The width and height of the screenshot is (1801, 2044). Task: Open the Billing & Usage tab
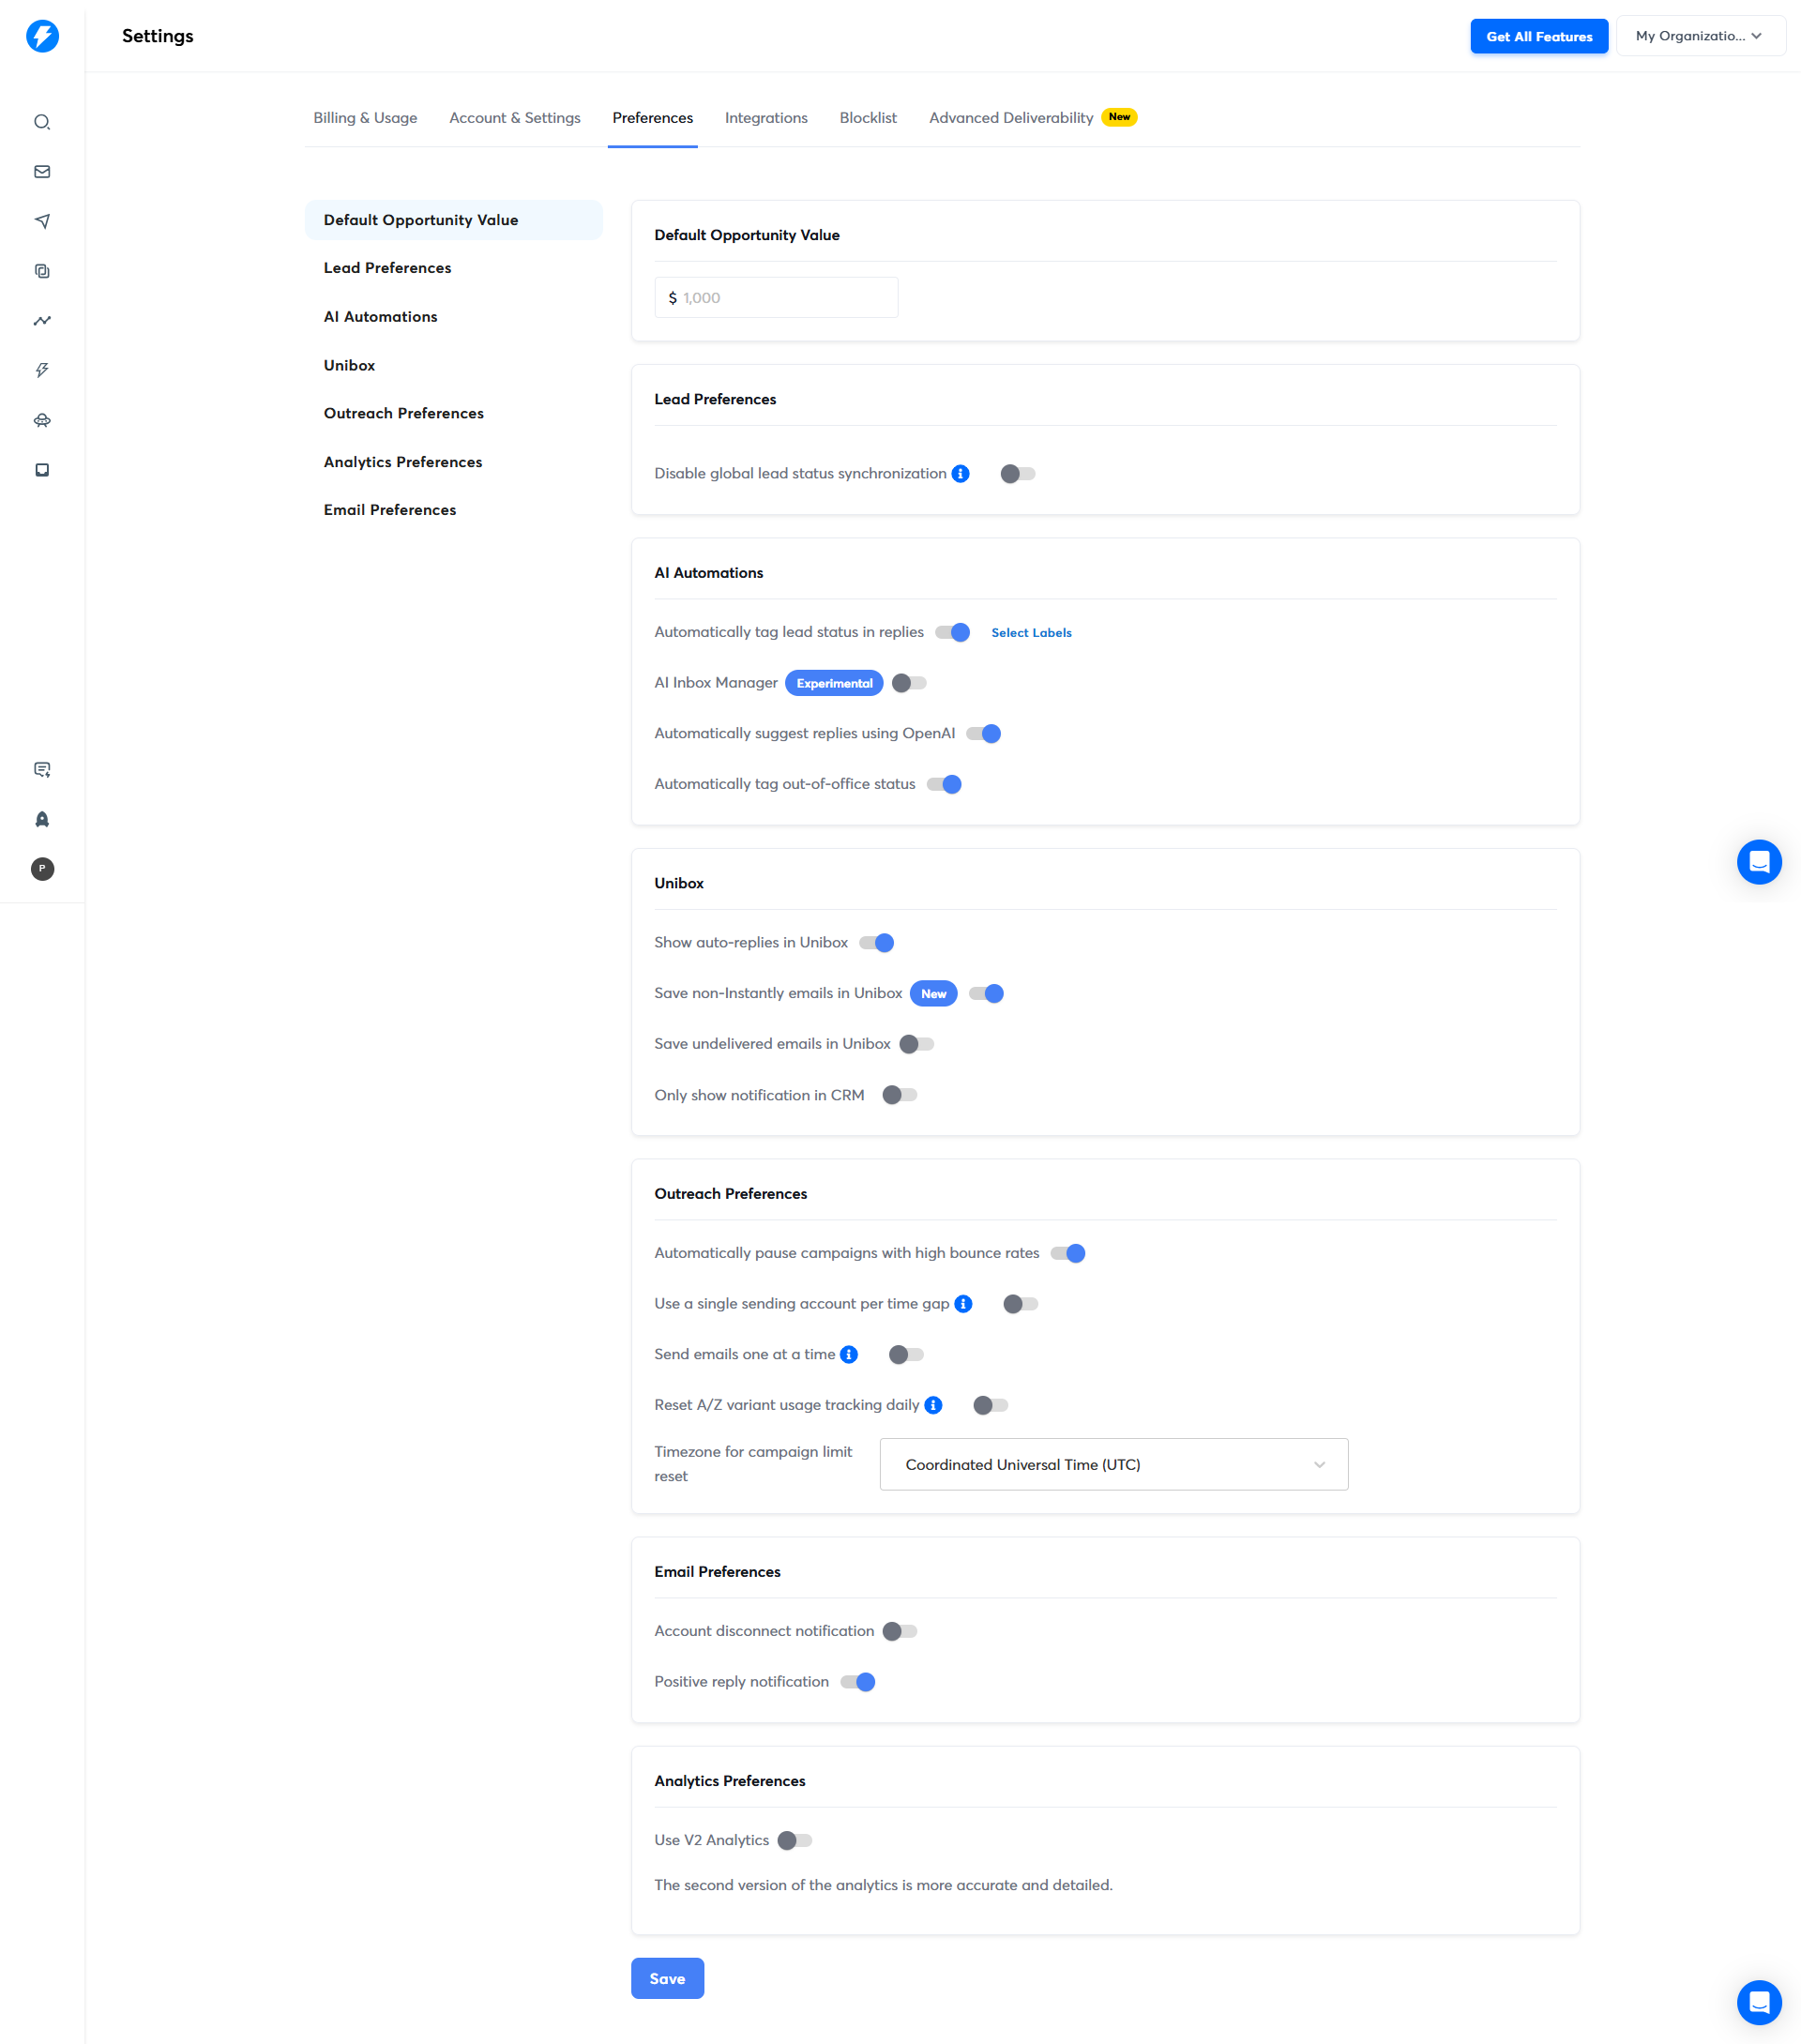365,118
